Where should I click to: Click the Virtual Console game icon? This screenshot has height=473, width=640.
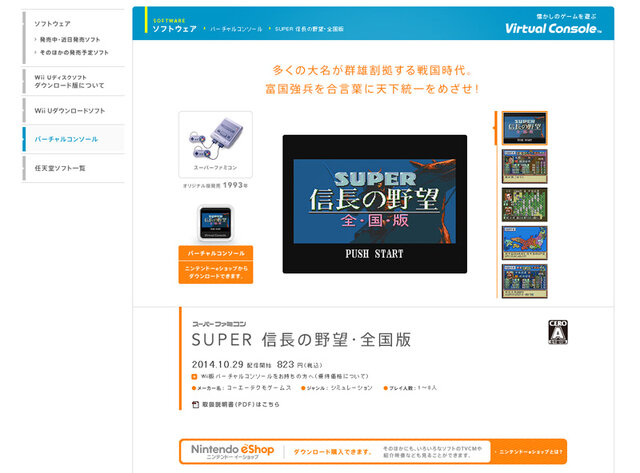coord(216,223)
